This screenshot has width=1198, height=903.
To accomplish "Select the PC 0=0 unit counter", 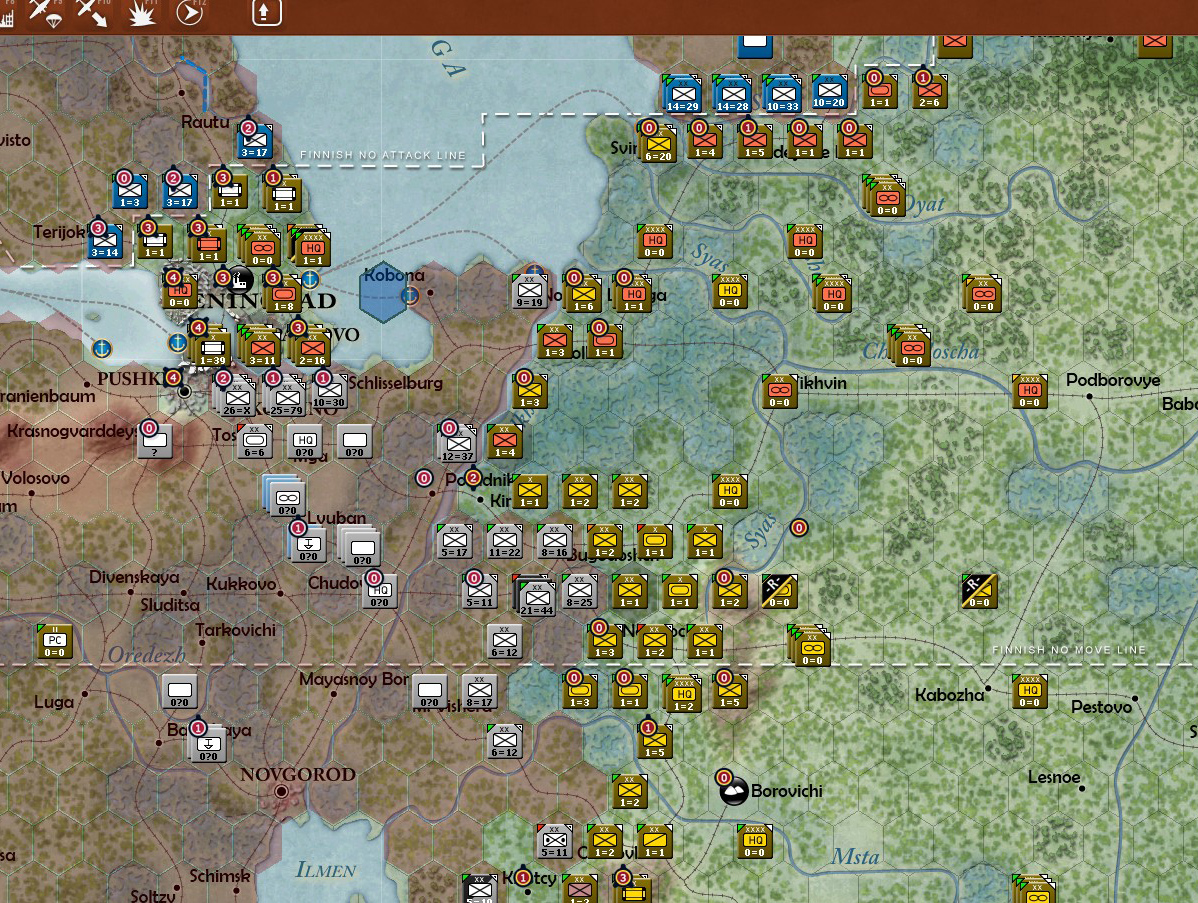I will 54,641.
